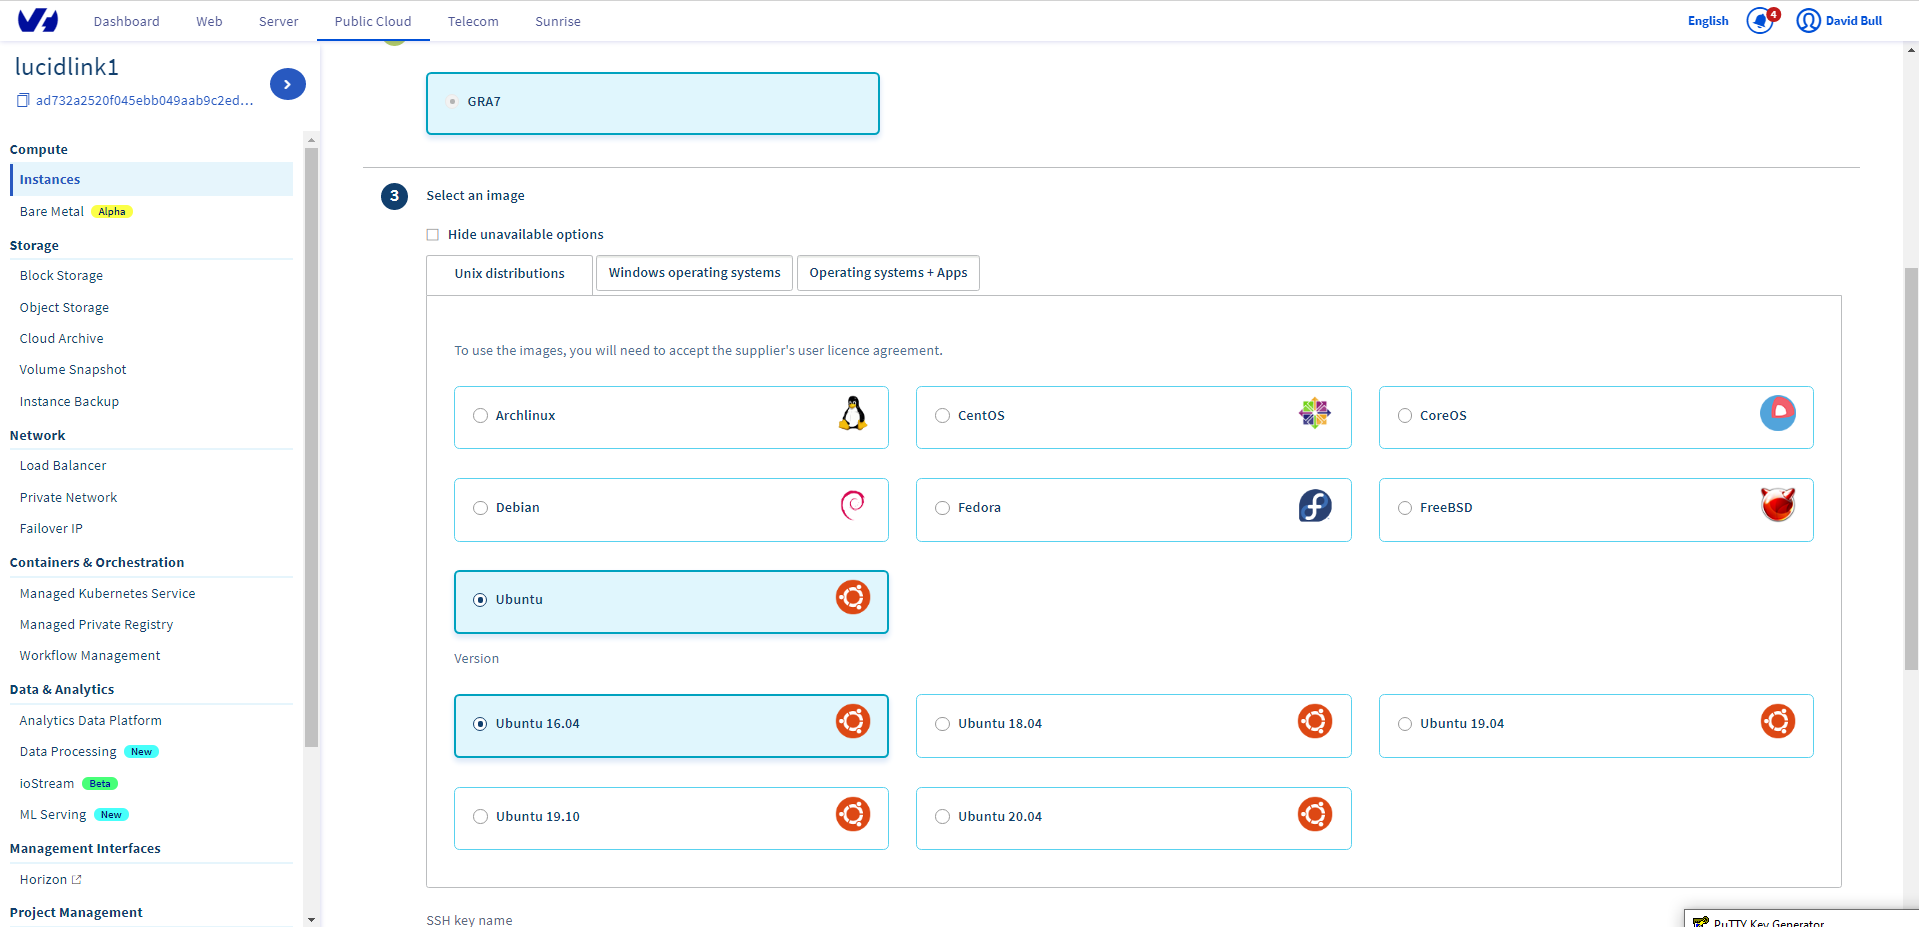
Task: Click the Archlinux penguin logo
Action: coord(853,413)
